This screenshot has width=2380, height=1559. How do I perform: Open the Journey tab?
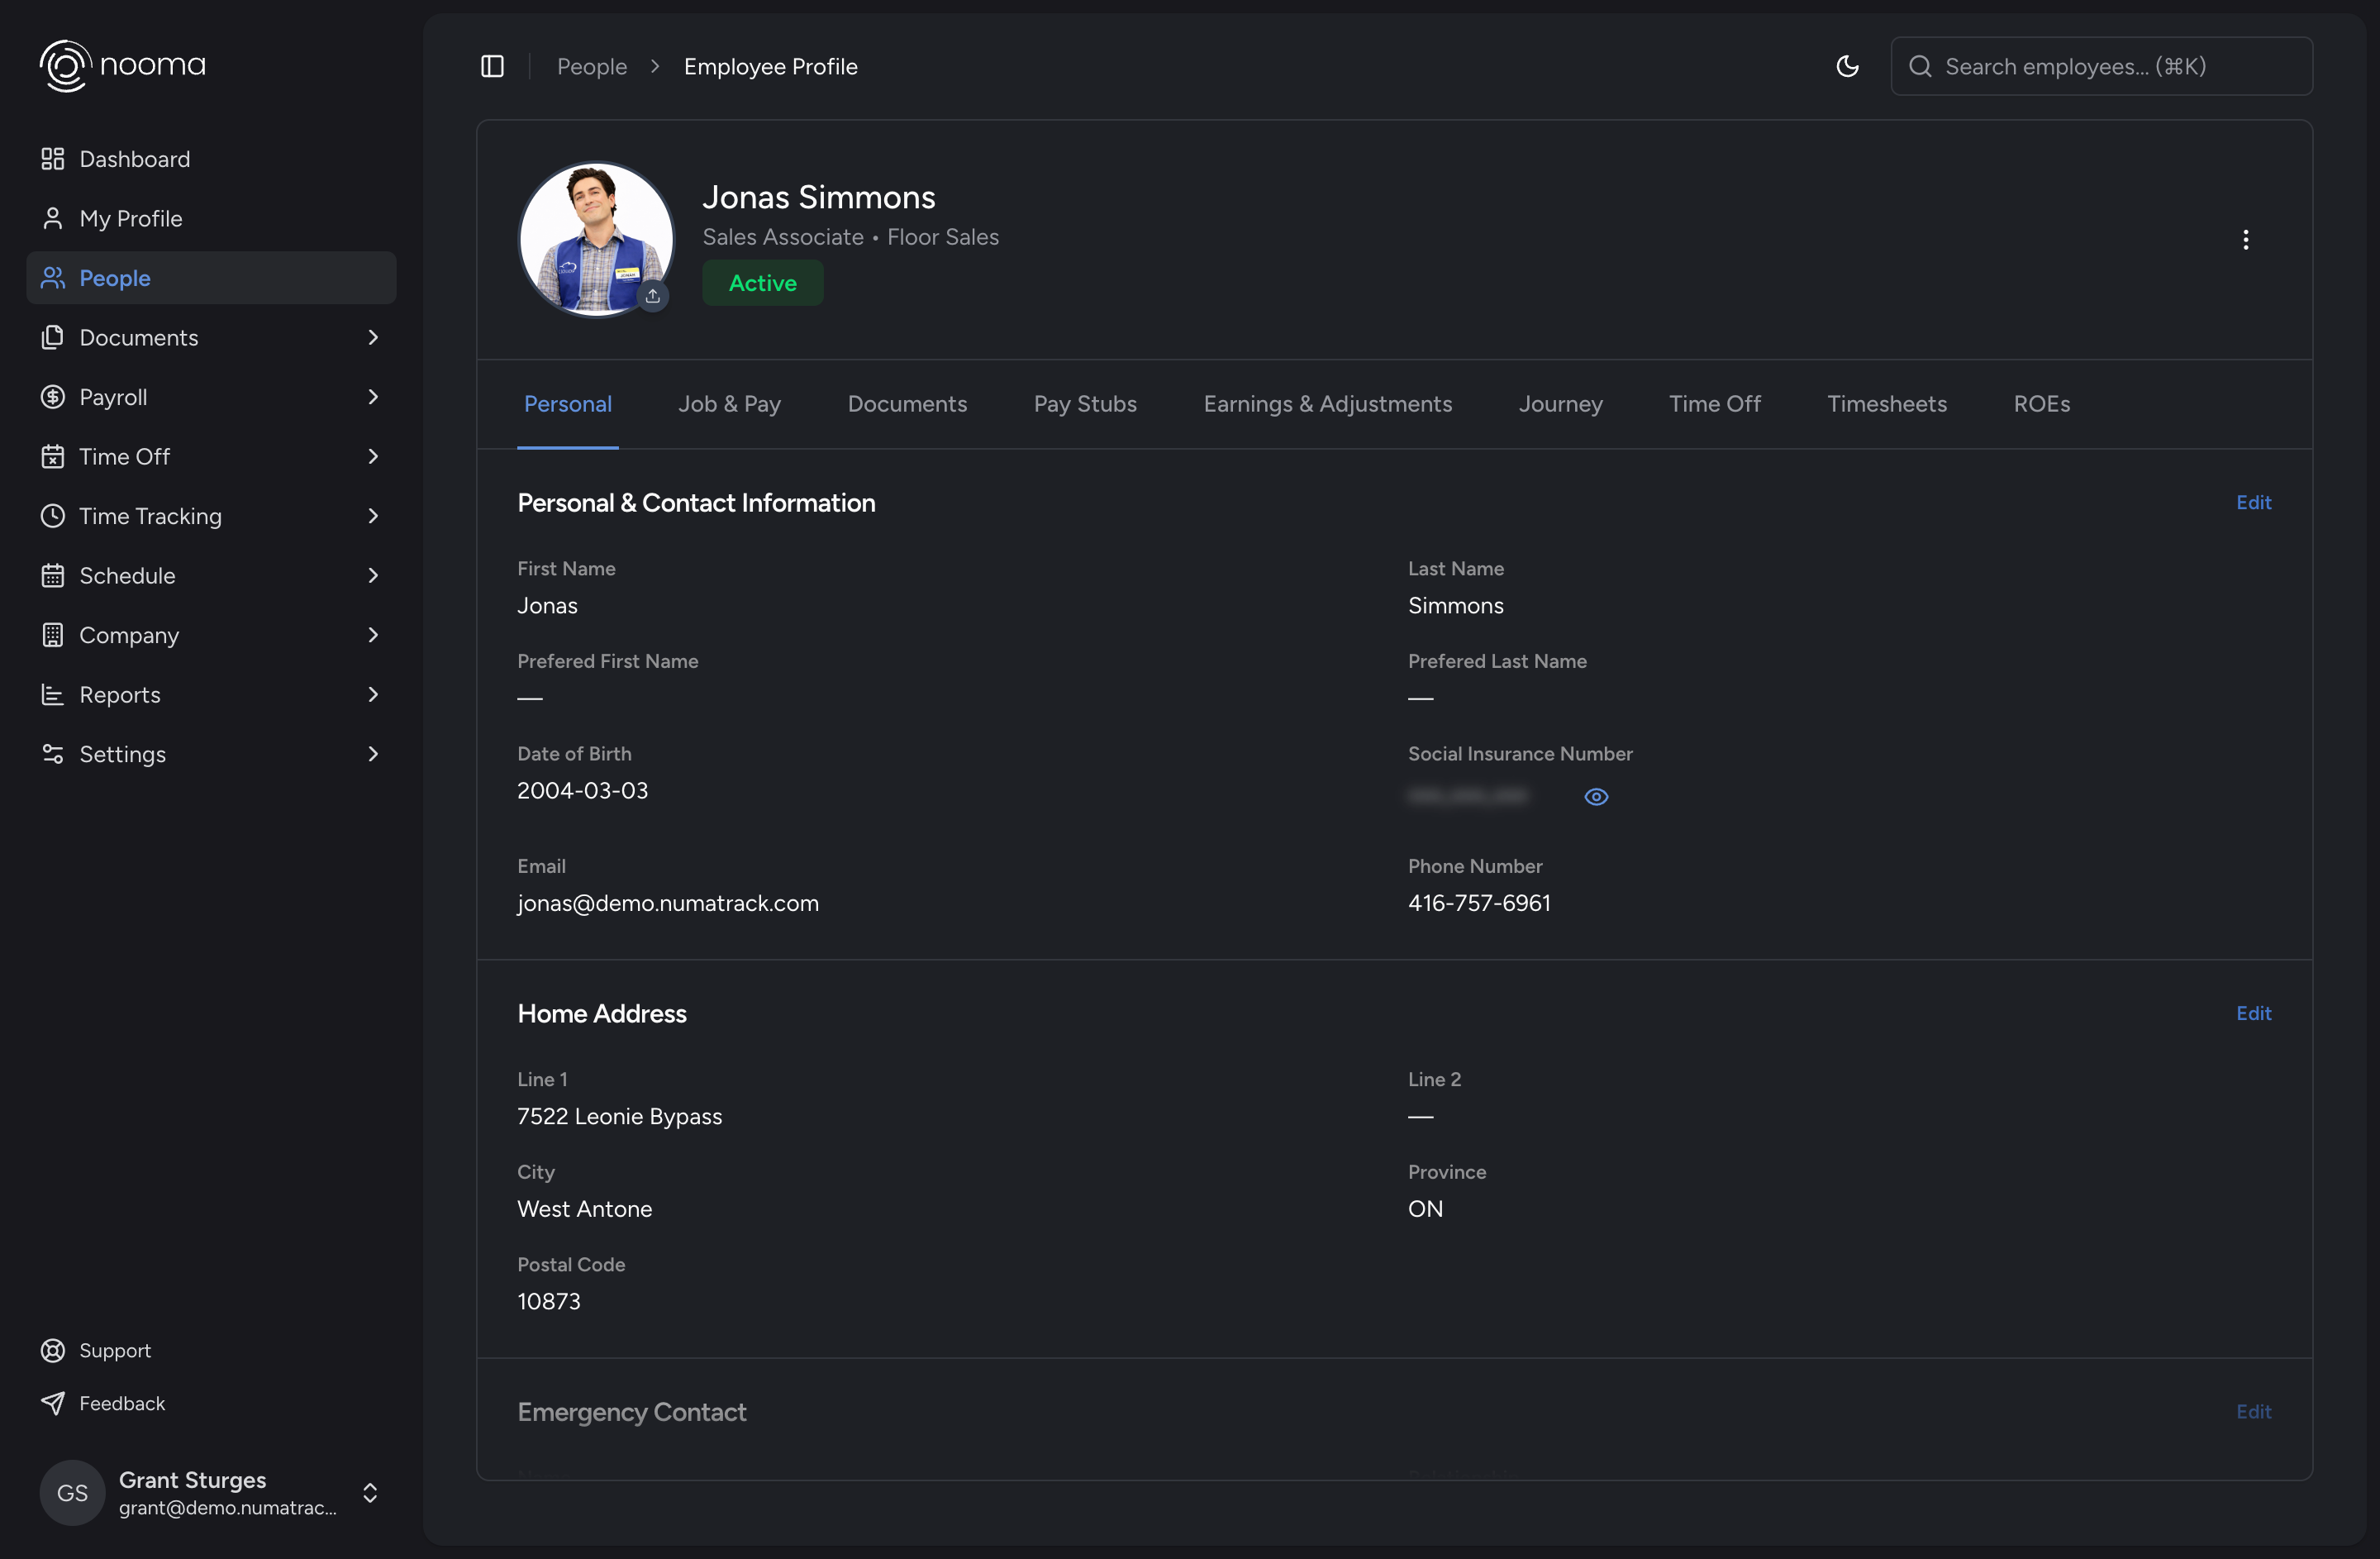click(1560, 404)
